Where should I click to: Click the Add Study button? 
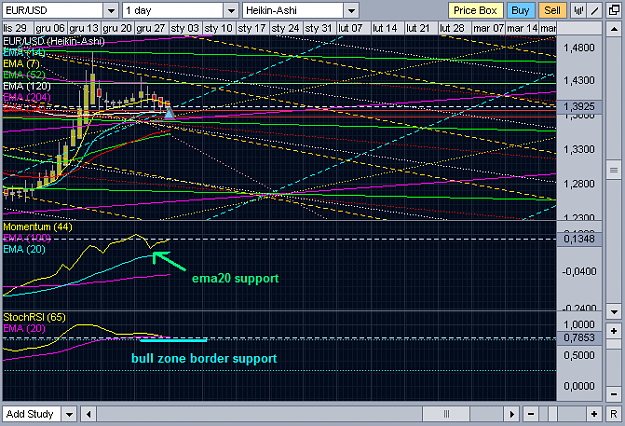[x=31, y=414]
